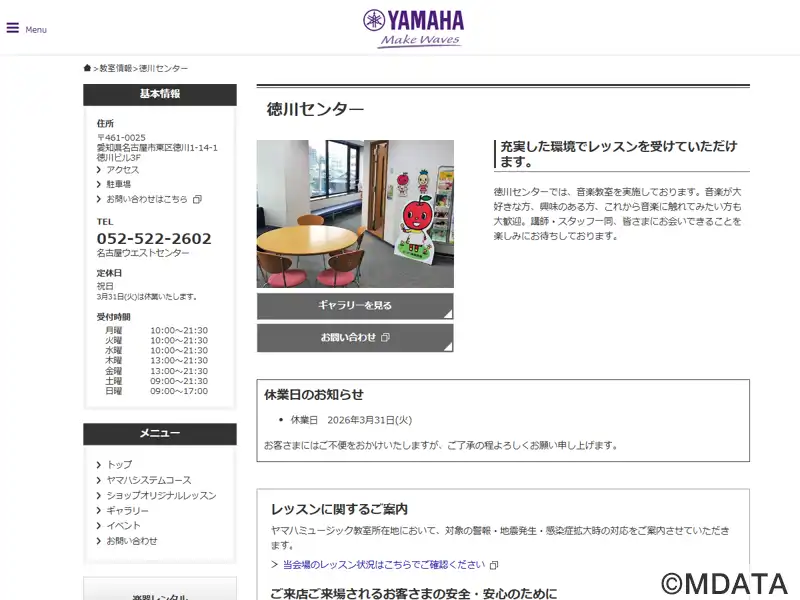Click external-window icon beside お問い合わせはこちら

click(x=197, y=199)
